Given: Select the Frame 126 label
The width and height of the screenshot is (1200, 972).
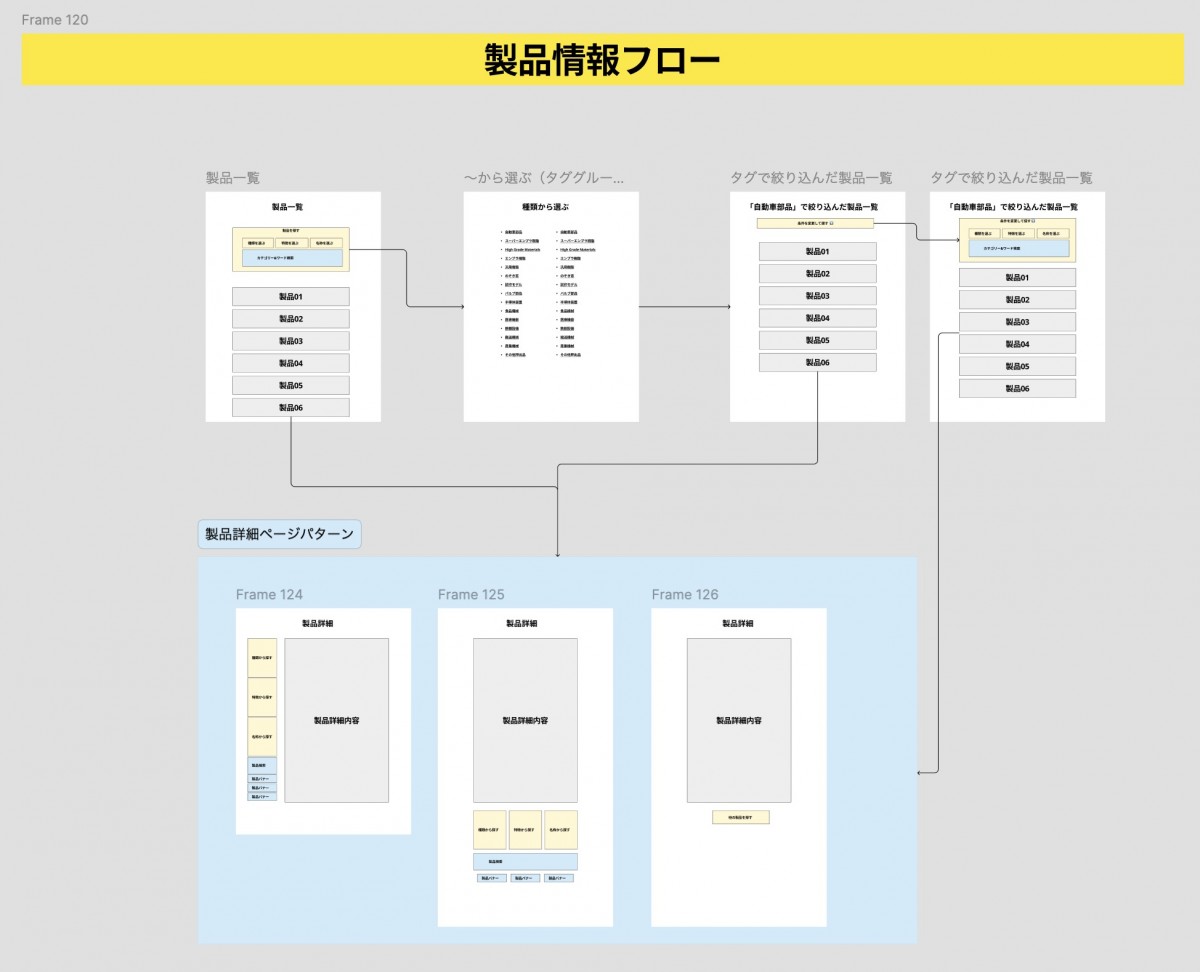Looking at the screenshot, I should [x=685, y=595].
